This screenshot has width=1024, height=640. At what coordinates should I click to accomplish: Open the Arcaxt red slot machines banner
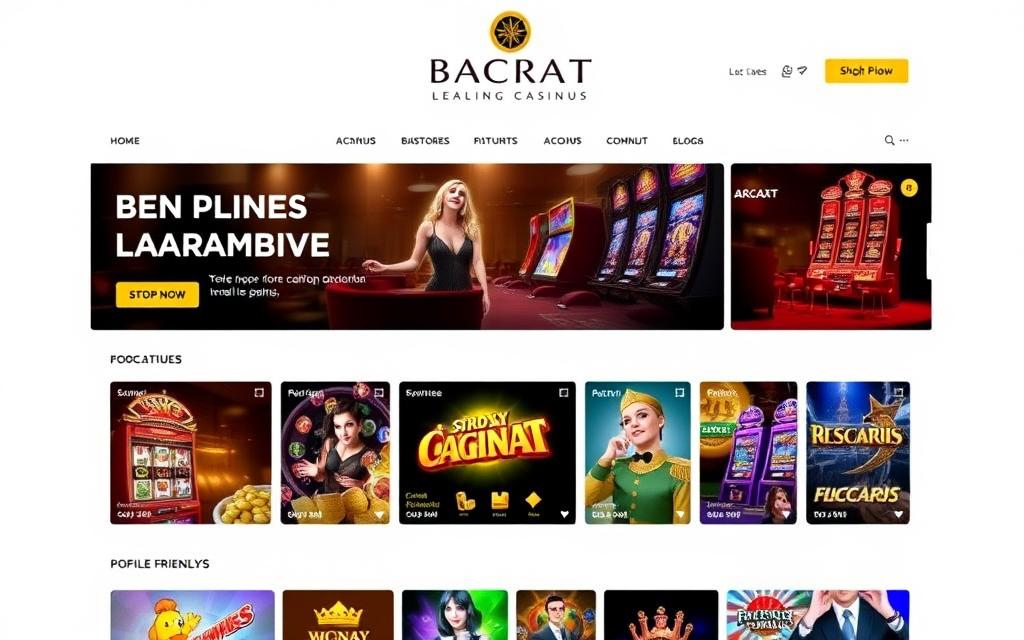click(831, 246)
